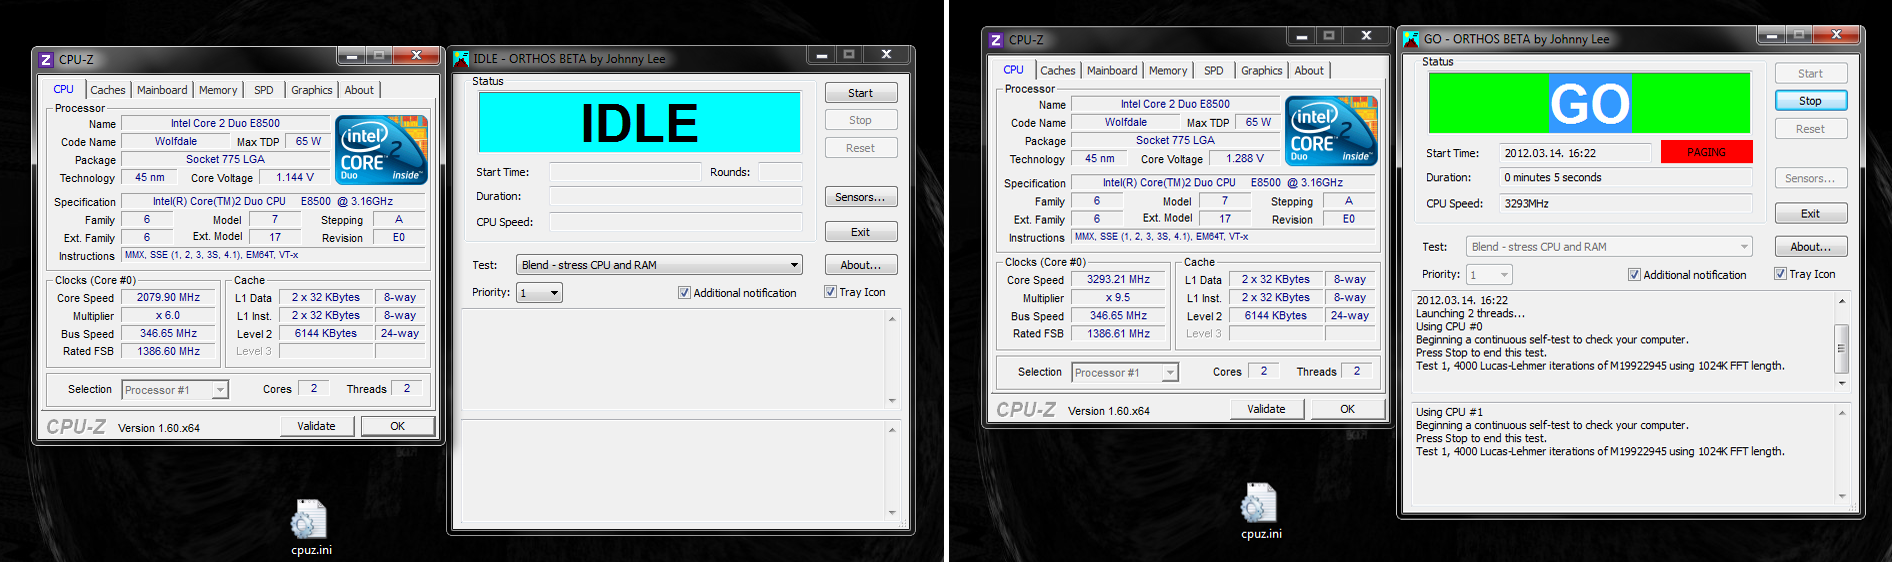1892x562 pixels.
Task: Click Exit button in IDLE ORTHOS
Action: point(861,232)
